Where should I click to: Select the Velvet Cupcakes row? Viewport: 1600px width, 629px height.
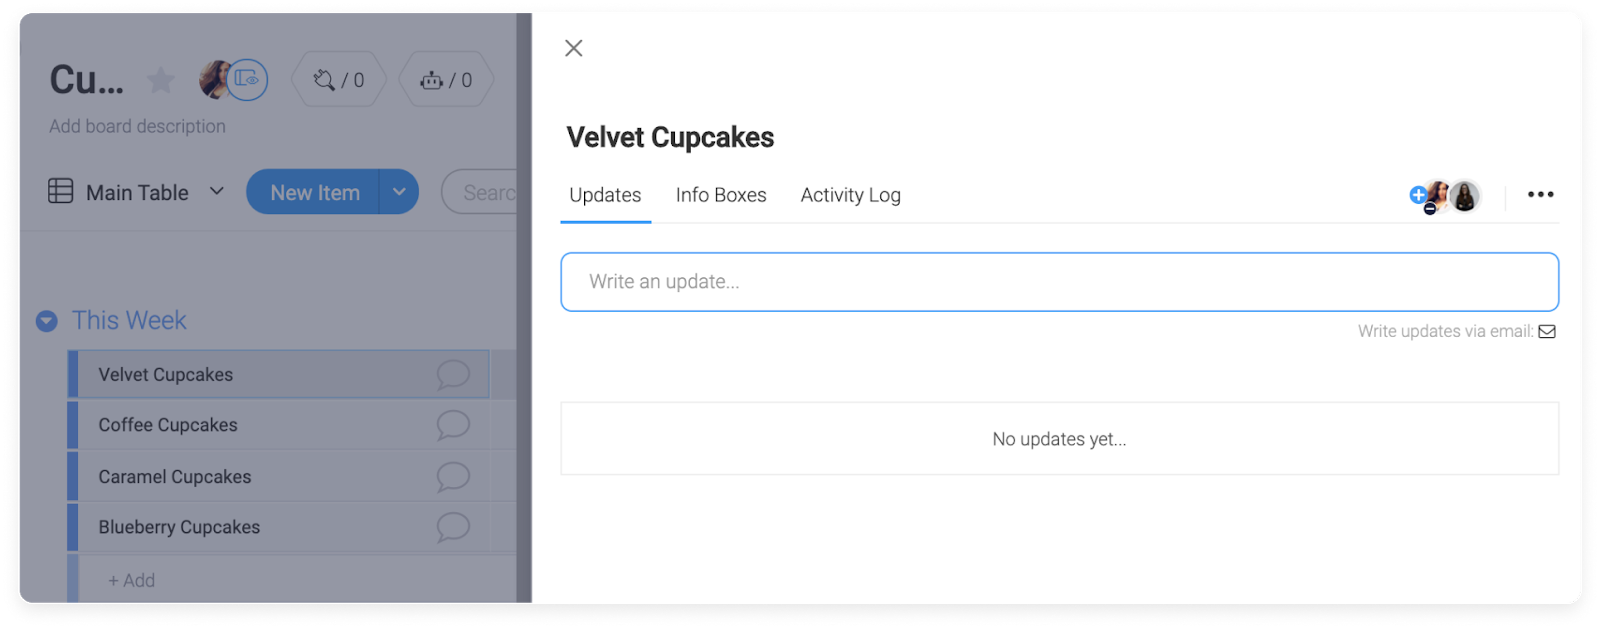coord(279,374)
